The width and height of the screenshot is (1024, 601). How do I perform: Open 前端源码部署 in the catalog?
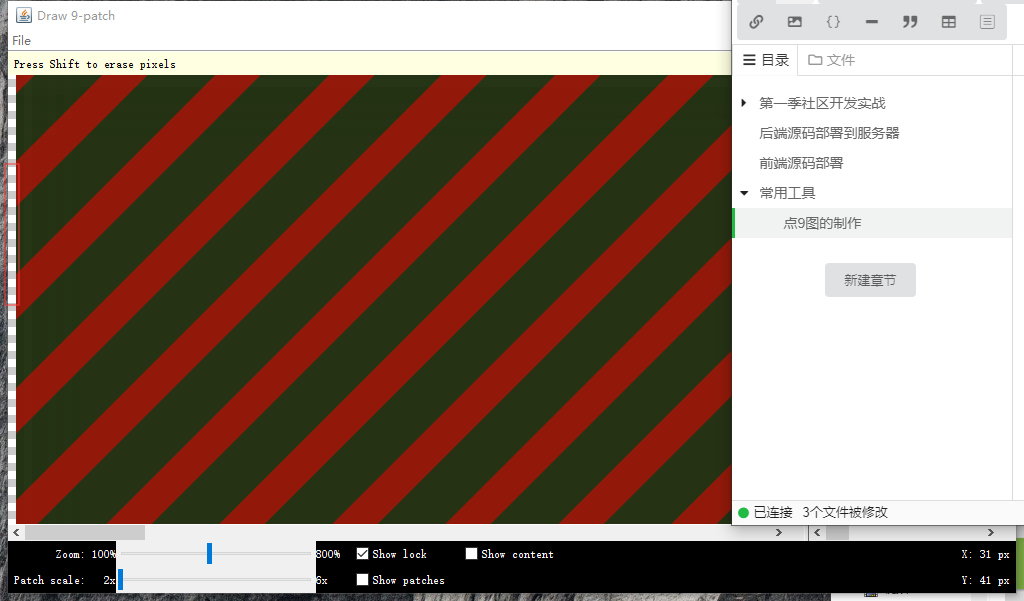(801, 163)
